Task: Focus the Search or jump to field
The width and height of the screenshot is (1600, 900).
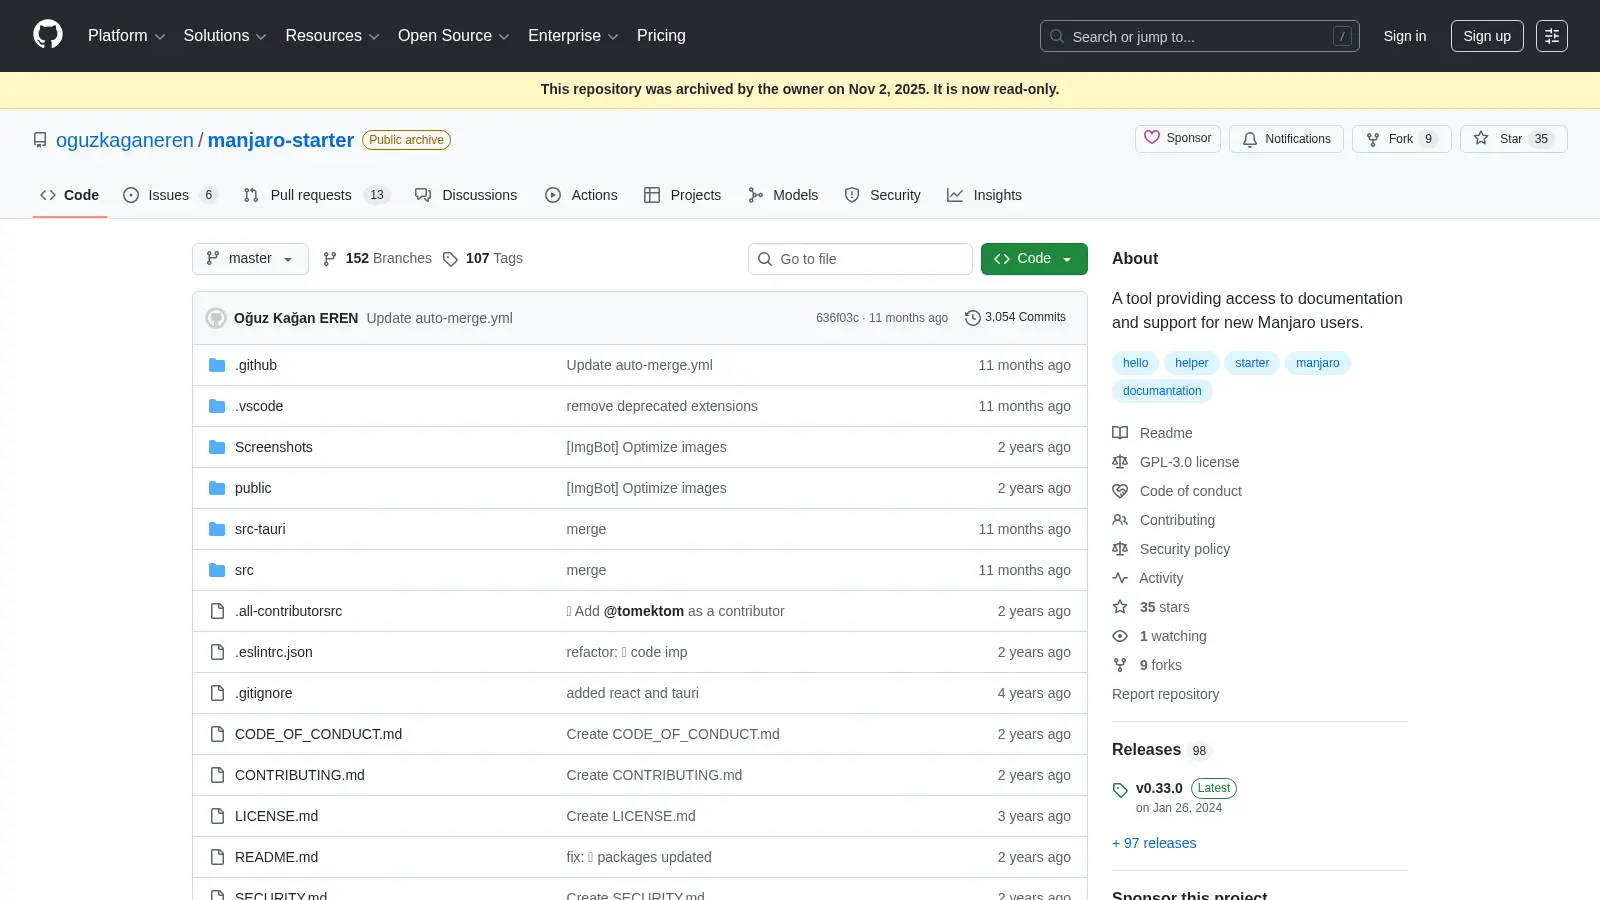Action: pos(1199,36)
